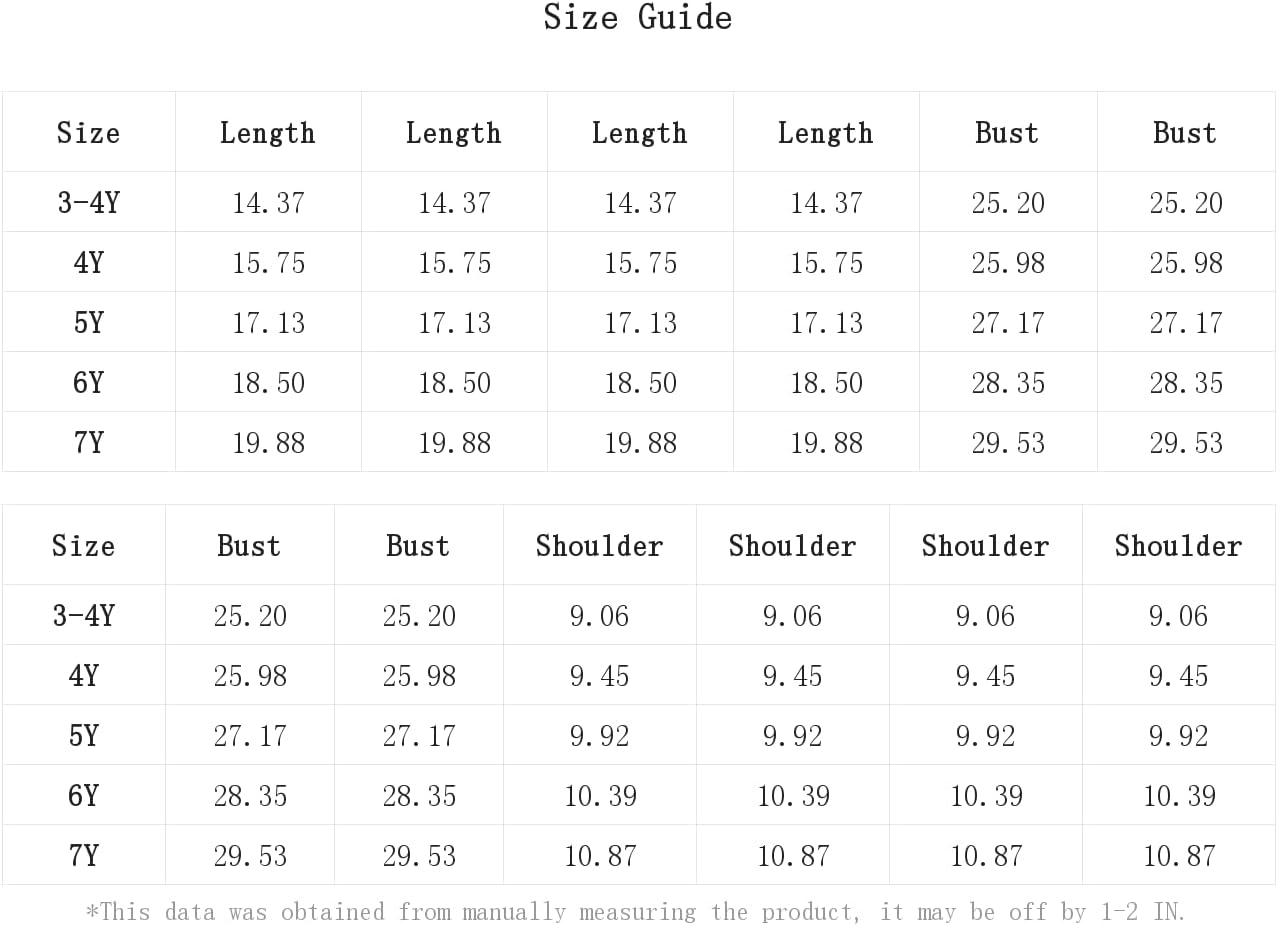Viewport: 1278px width, 925px height.
Task: Click the 3-4Y row label in lower table
Action: point(83,616)
